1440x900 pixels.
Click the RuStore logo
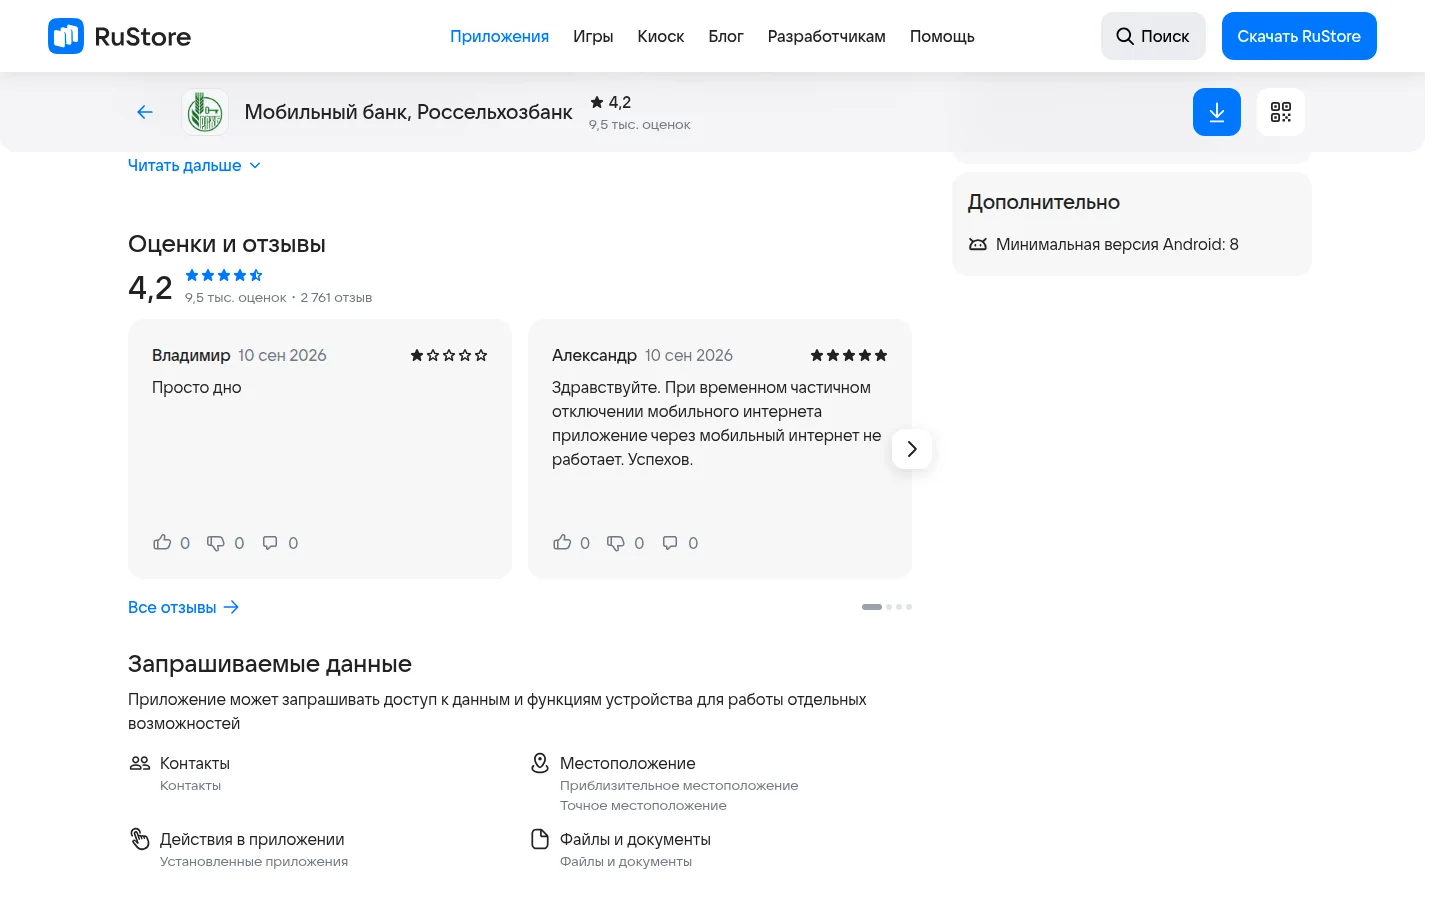pyautogui.click(x=119, y=36)
